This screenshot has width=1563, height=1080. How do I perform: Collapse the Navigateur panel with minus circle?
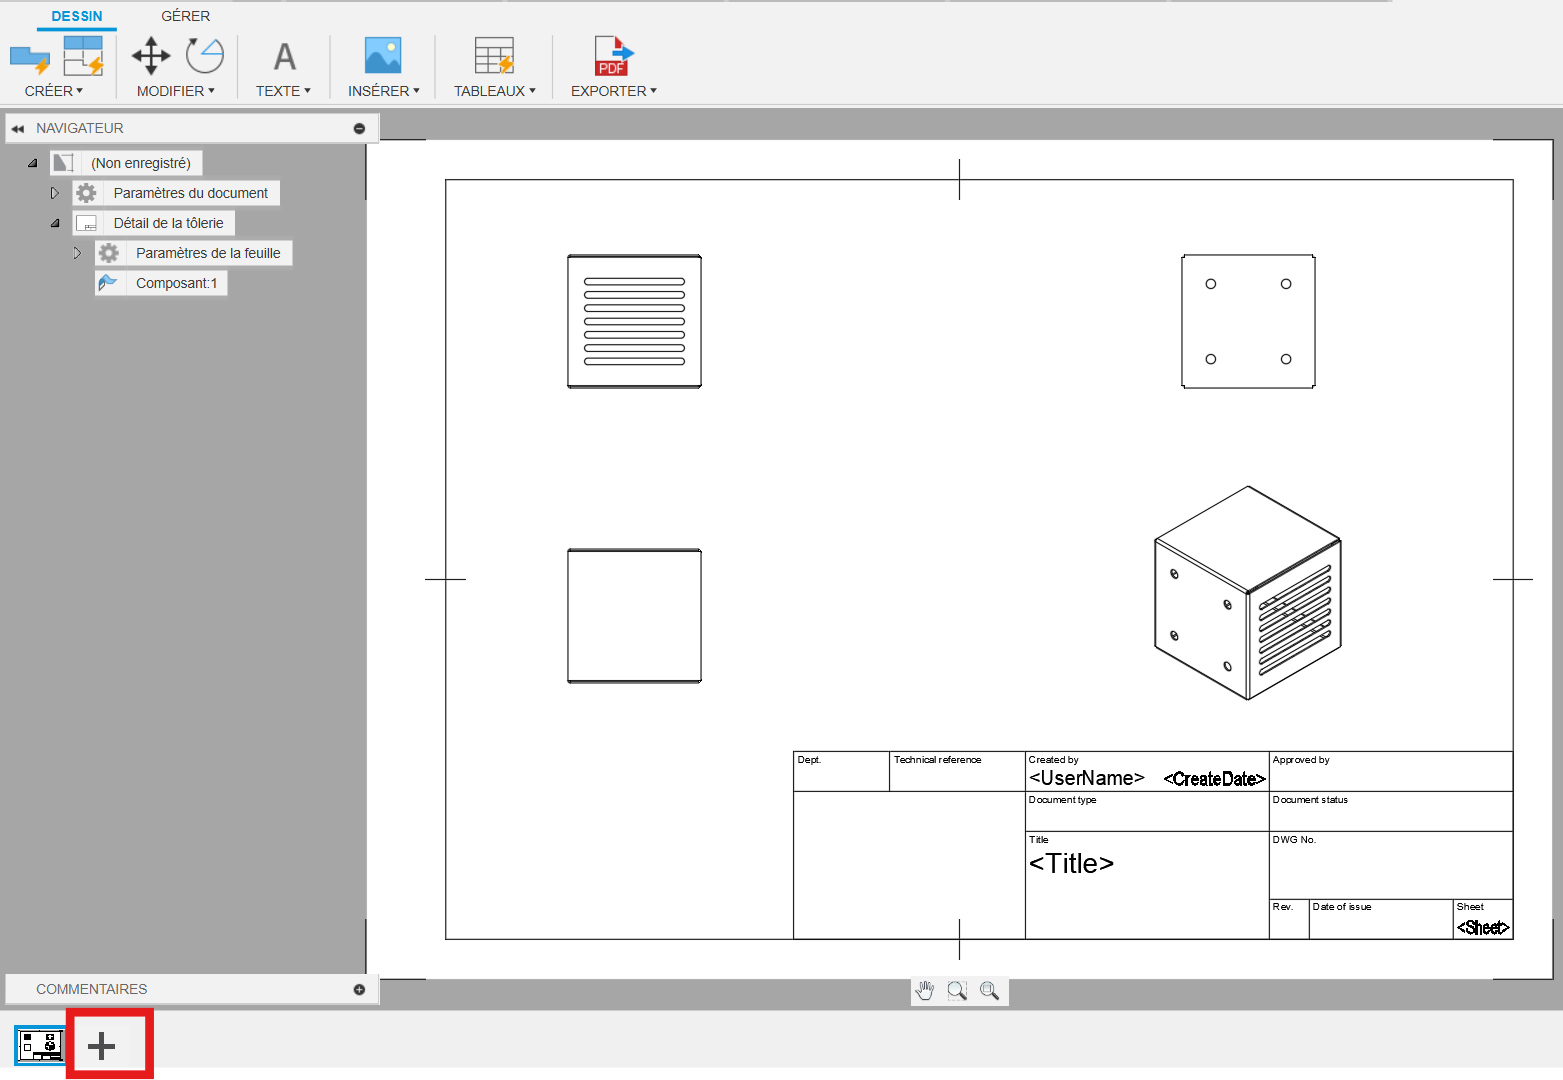[x=359, y=128]
